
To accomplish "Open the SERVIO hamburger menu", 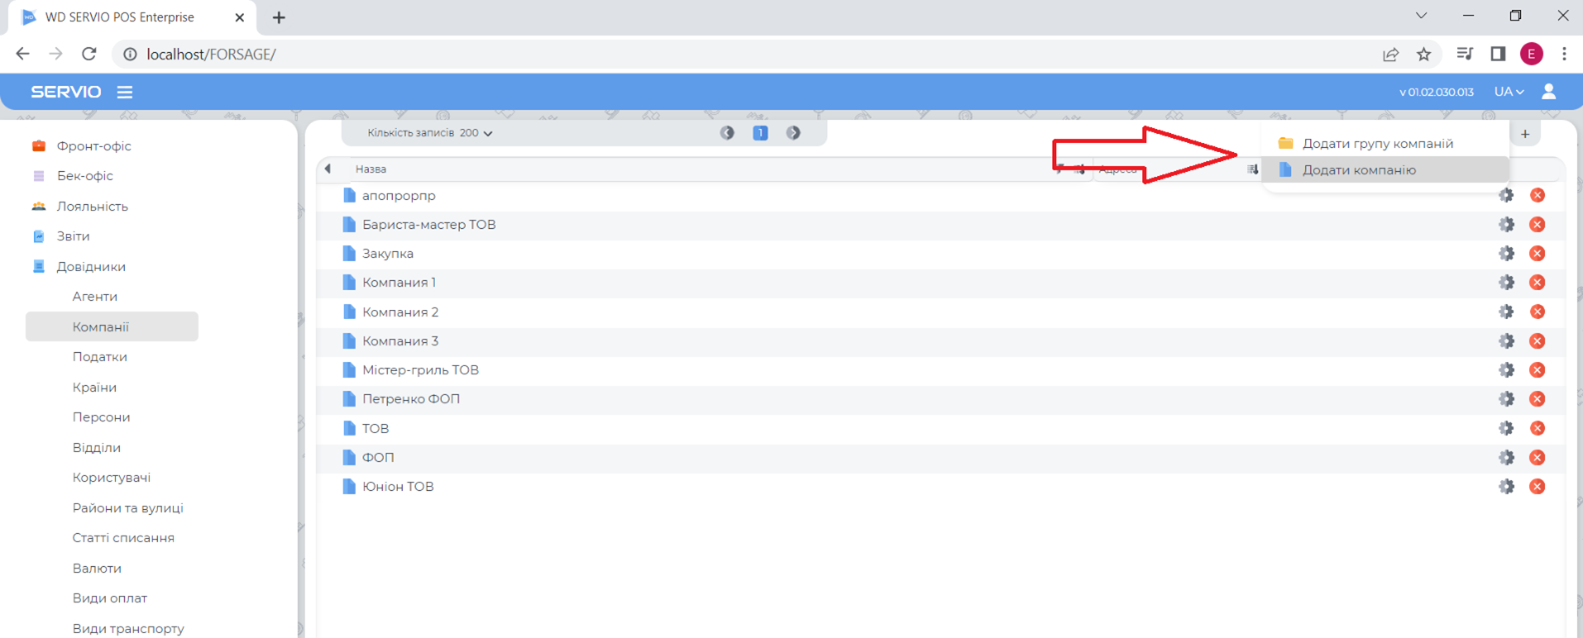I will click(x=124, y=92).
